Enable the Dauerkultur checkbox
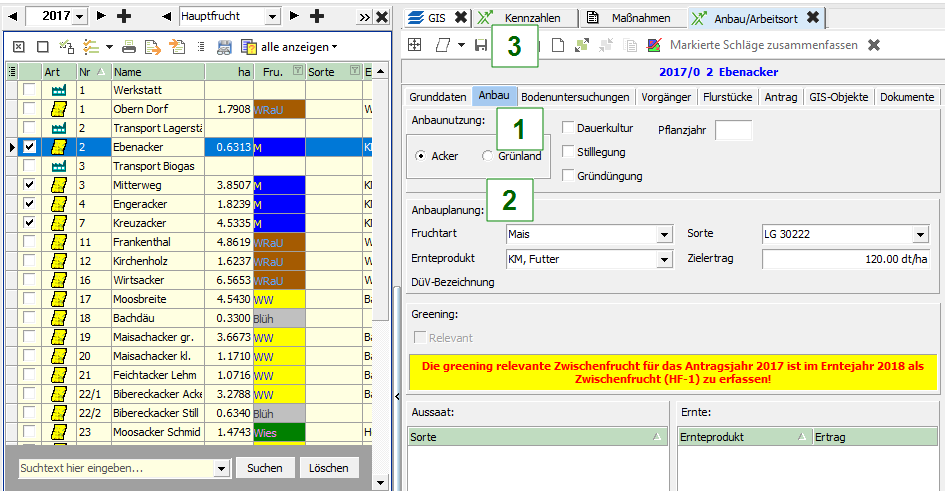This screenshot has height=491, width=945. coord(569,128)
